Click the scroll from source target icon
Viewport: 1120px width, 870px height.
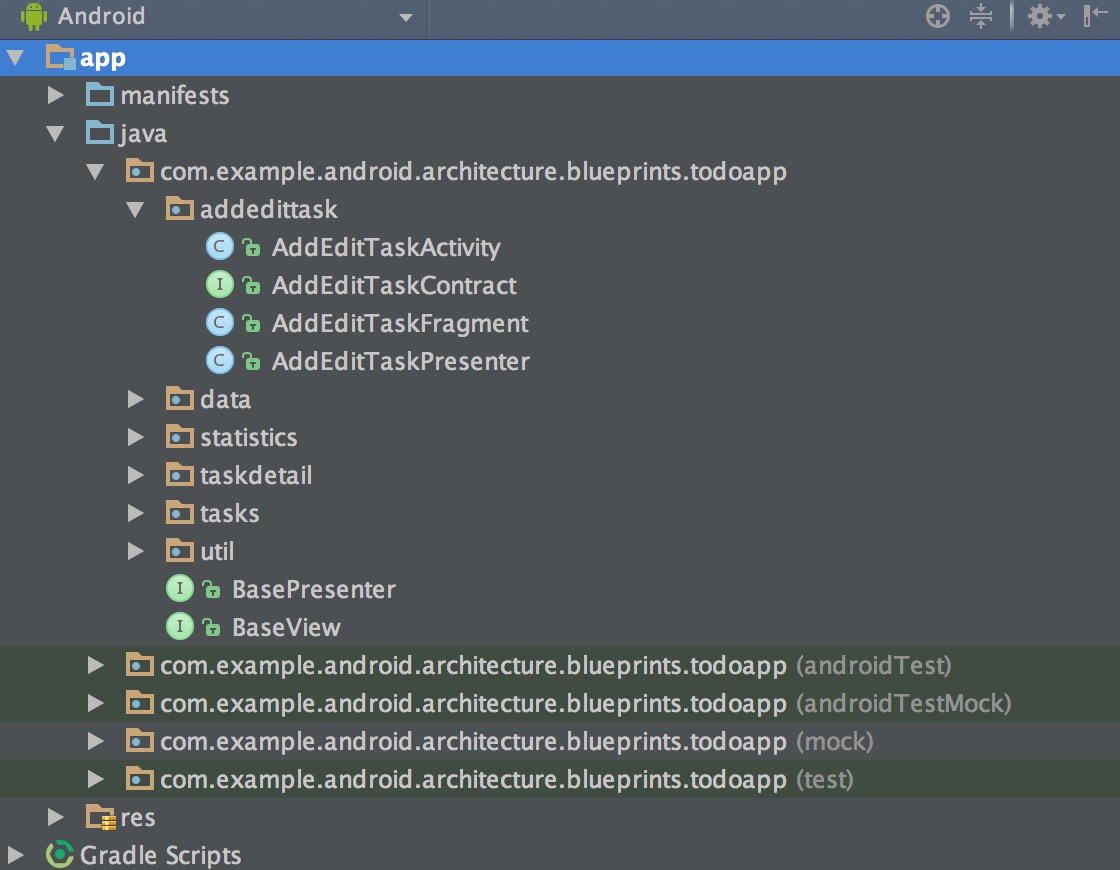click(x=937, y=16)
